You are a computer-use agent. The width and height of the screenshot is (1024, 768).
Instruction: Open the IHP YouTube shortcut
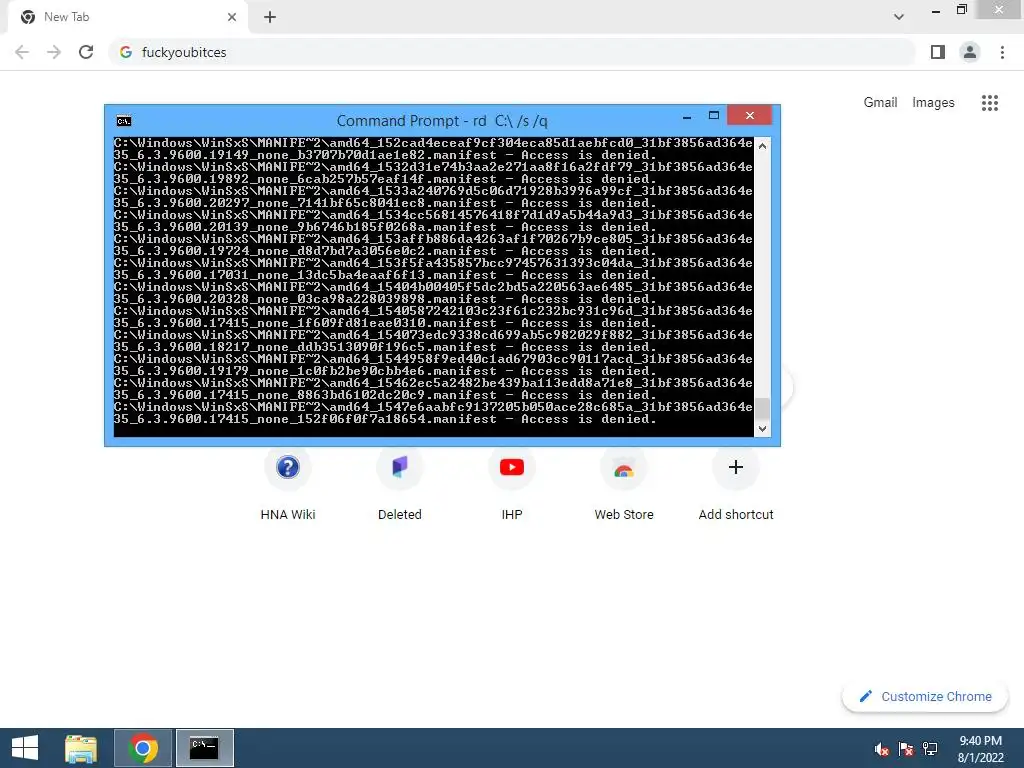(x=512, y=484)
